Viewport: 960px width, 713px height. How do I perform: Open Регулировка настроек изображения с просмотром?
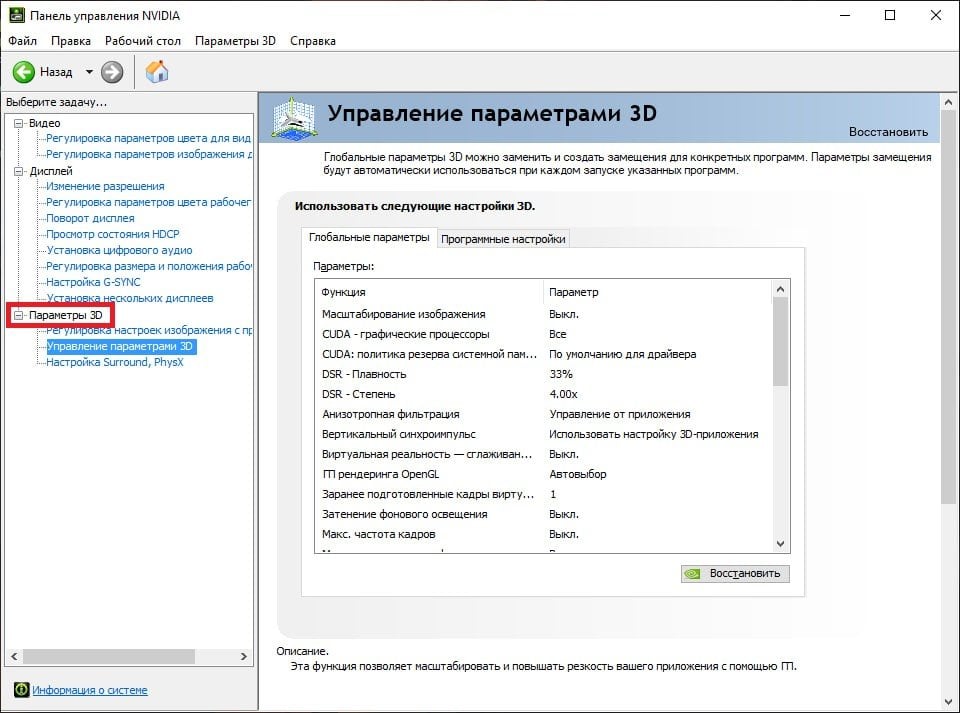(149, 330)
